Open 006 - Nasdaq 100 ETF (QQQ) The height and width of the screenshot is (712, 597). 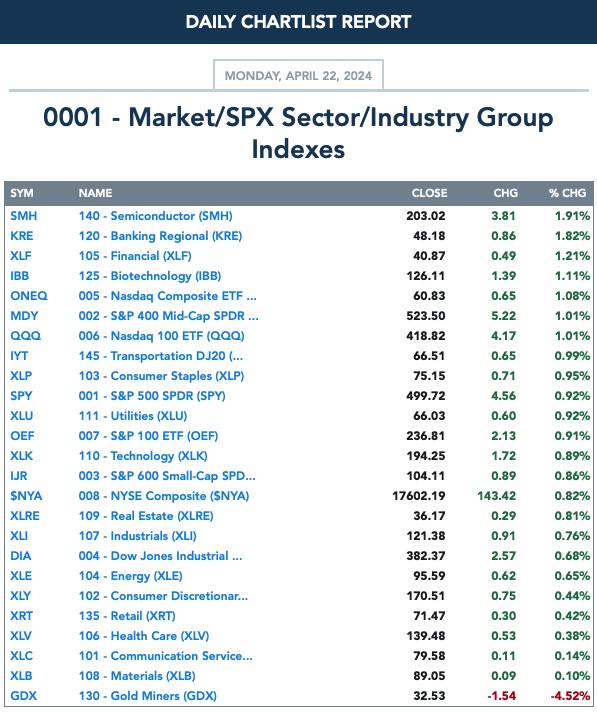coord(161,336)
